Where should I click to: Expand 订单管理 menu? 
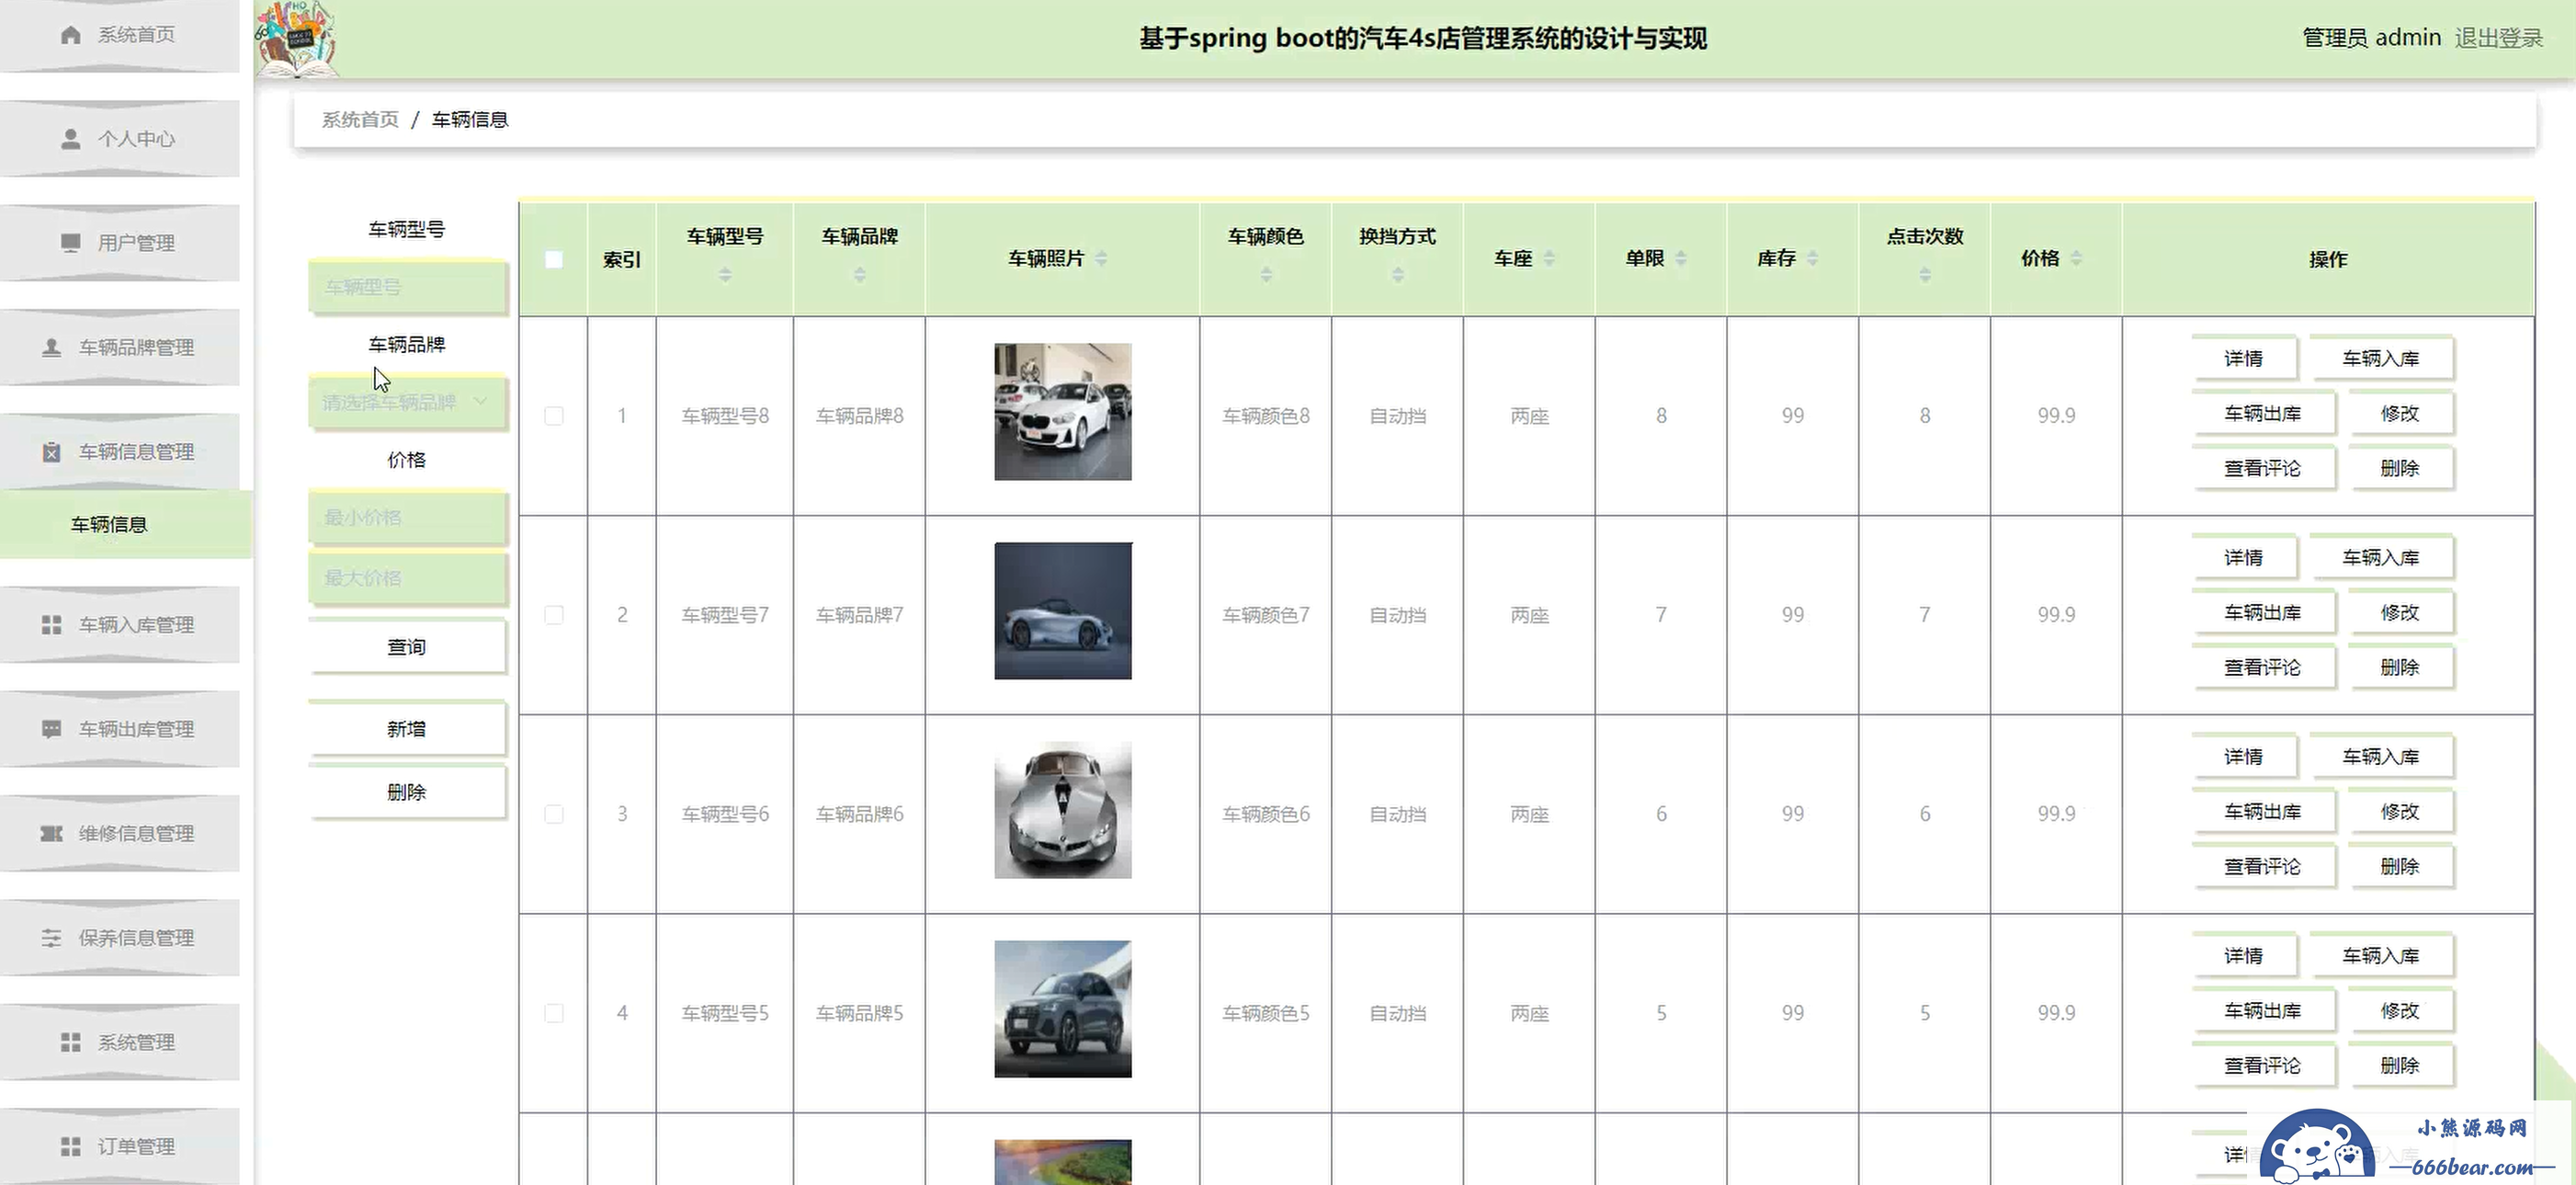tap(120, 1146)
